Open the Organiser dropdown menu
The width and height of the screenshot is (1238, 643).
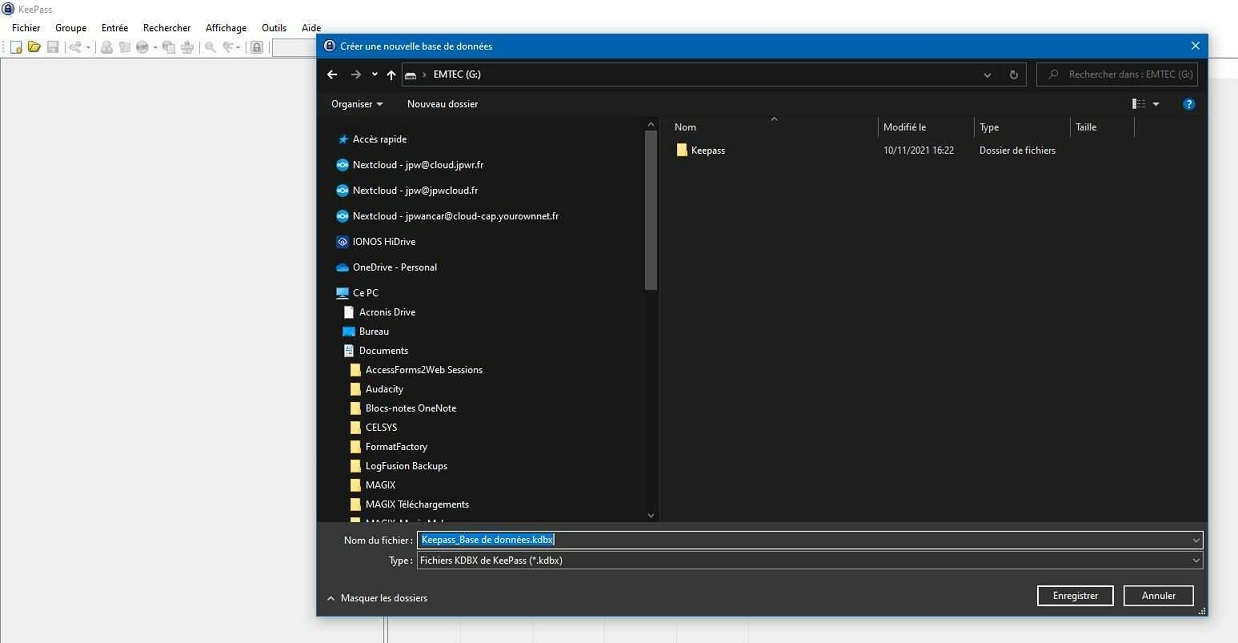click(357, 104)
